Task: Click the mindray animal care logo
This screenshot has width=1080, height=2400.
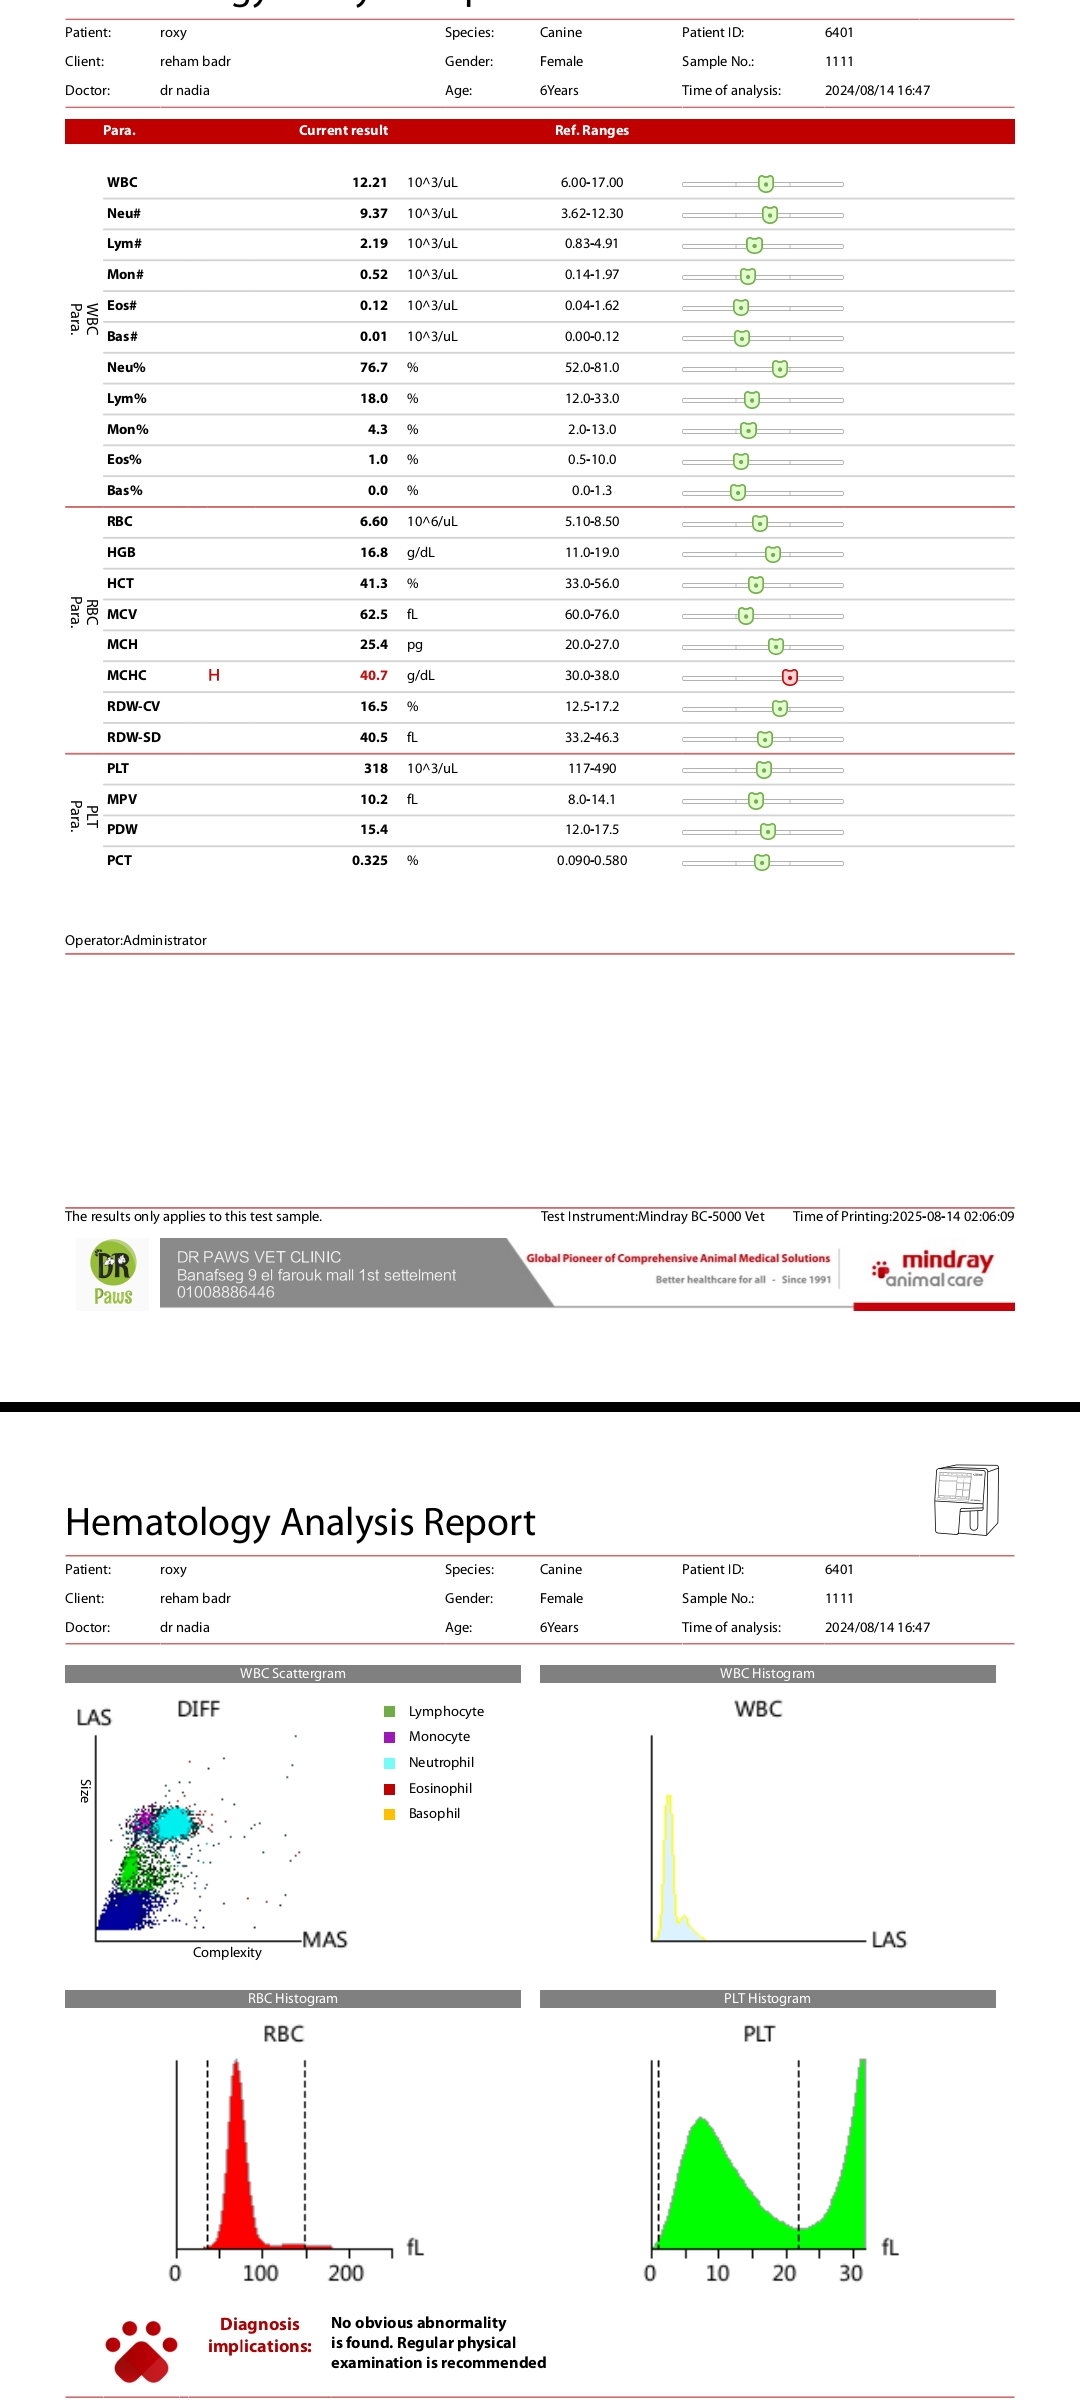Action: point(933,1269)
